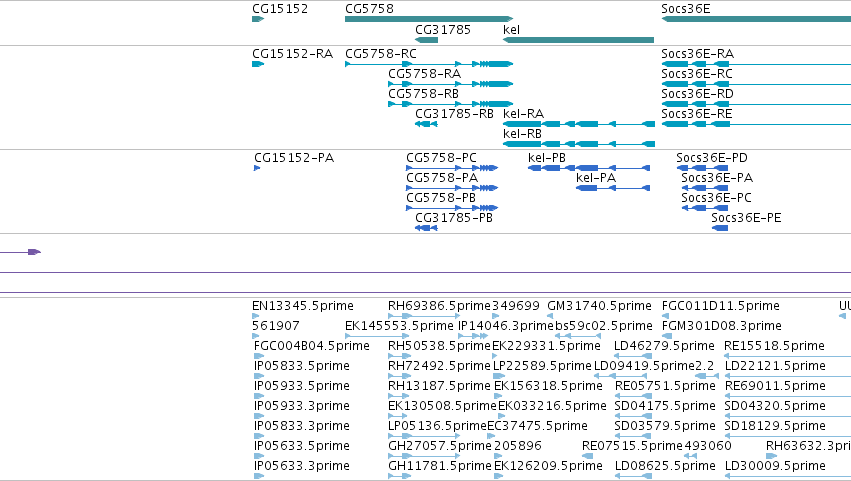The height and width of the screenshot is (481, 851).
Task: Select EST RH13187.5prime
Action: point(439,387)
